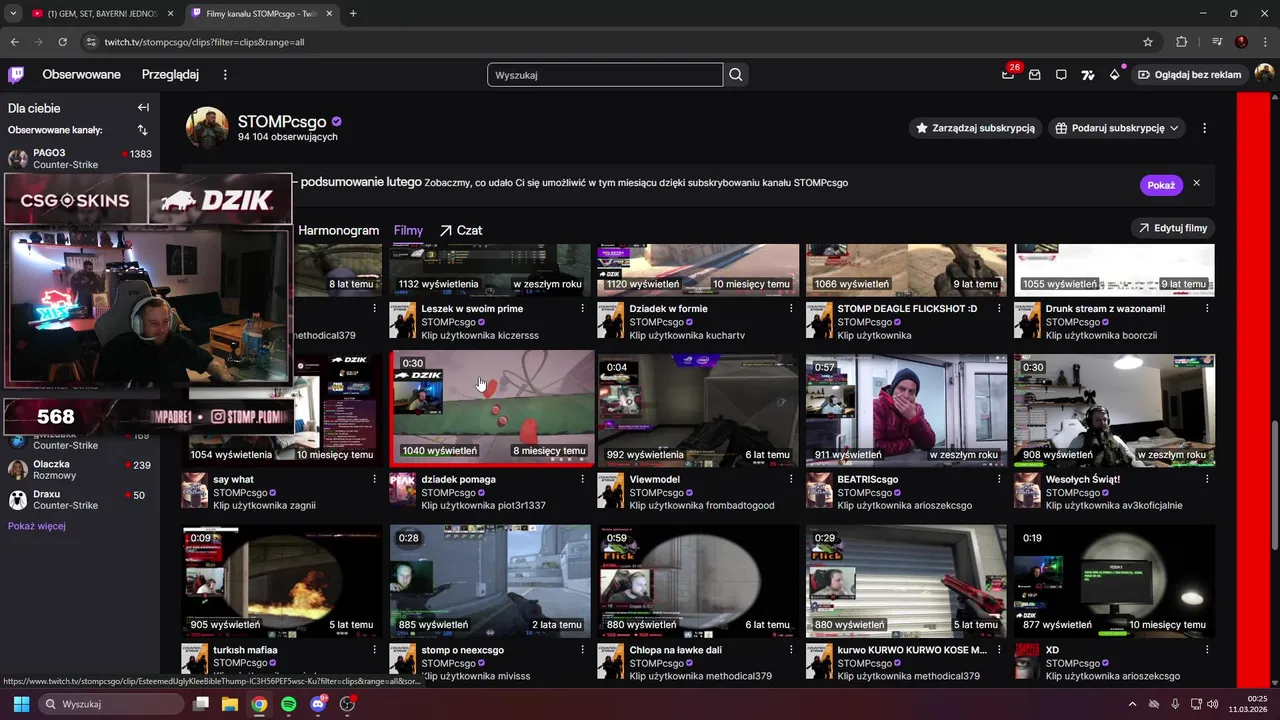The height and width of the screenshot is (720, 1280).
Task: Select the Filmy tab
Action: (408, 230)
